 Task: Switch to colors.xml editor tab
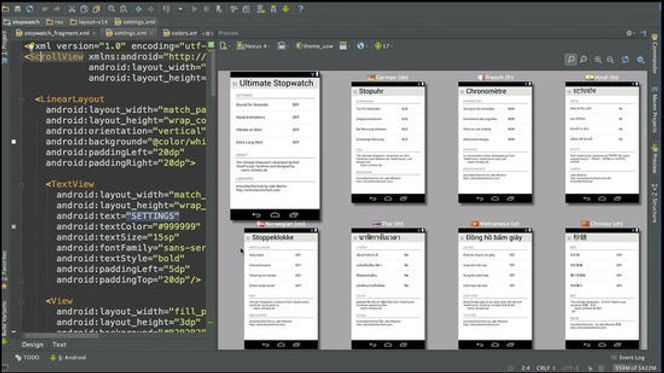click(181, 33)
